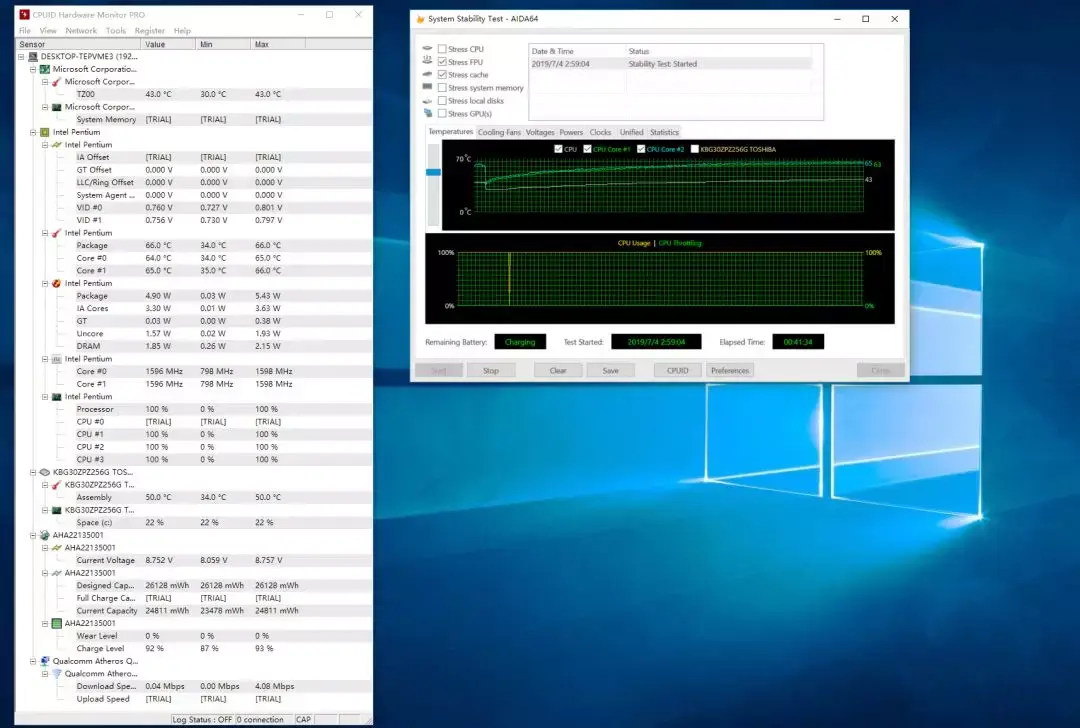Click the speed icon above Download Spe...
Screen dimensions: 1080x728
click(56, 674)
